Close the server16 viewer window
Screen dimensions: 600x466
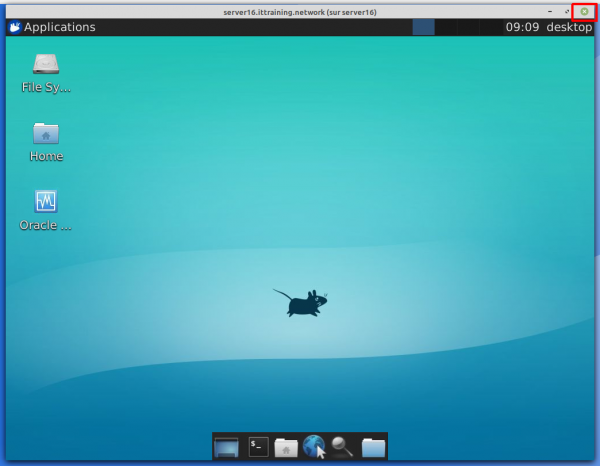584,12
